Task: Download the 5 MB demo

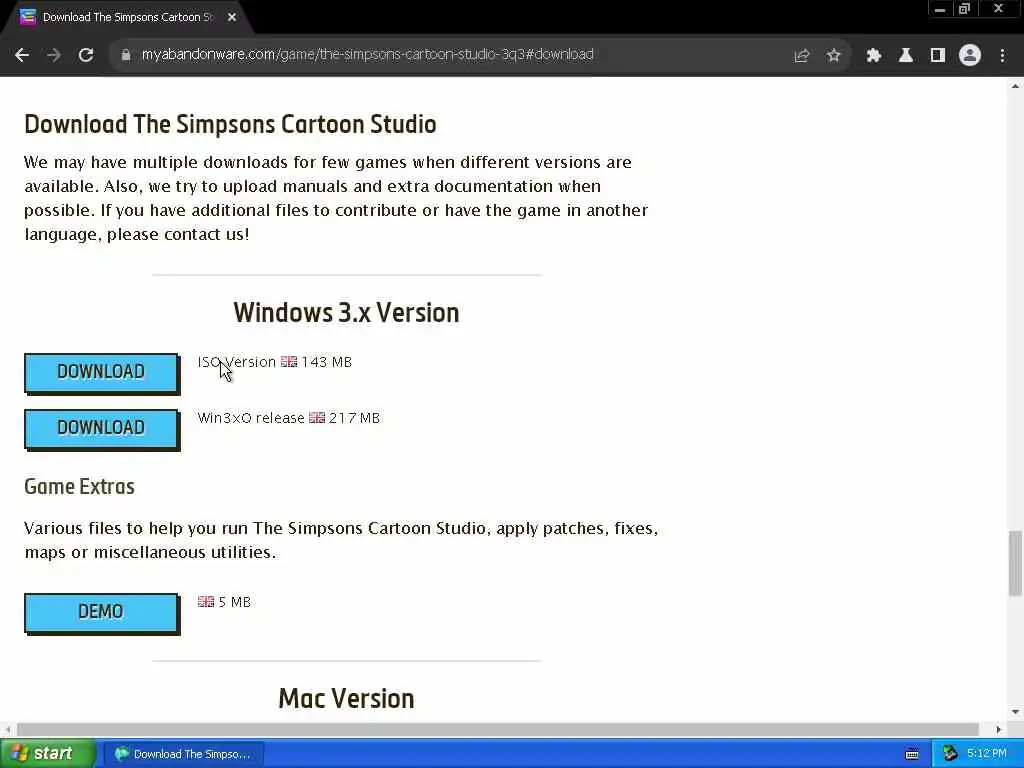Action: click(101, 613)
